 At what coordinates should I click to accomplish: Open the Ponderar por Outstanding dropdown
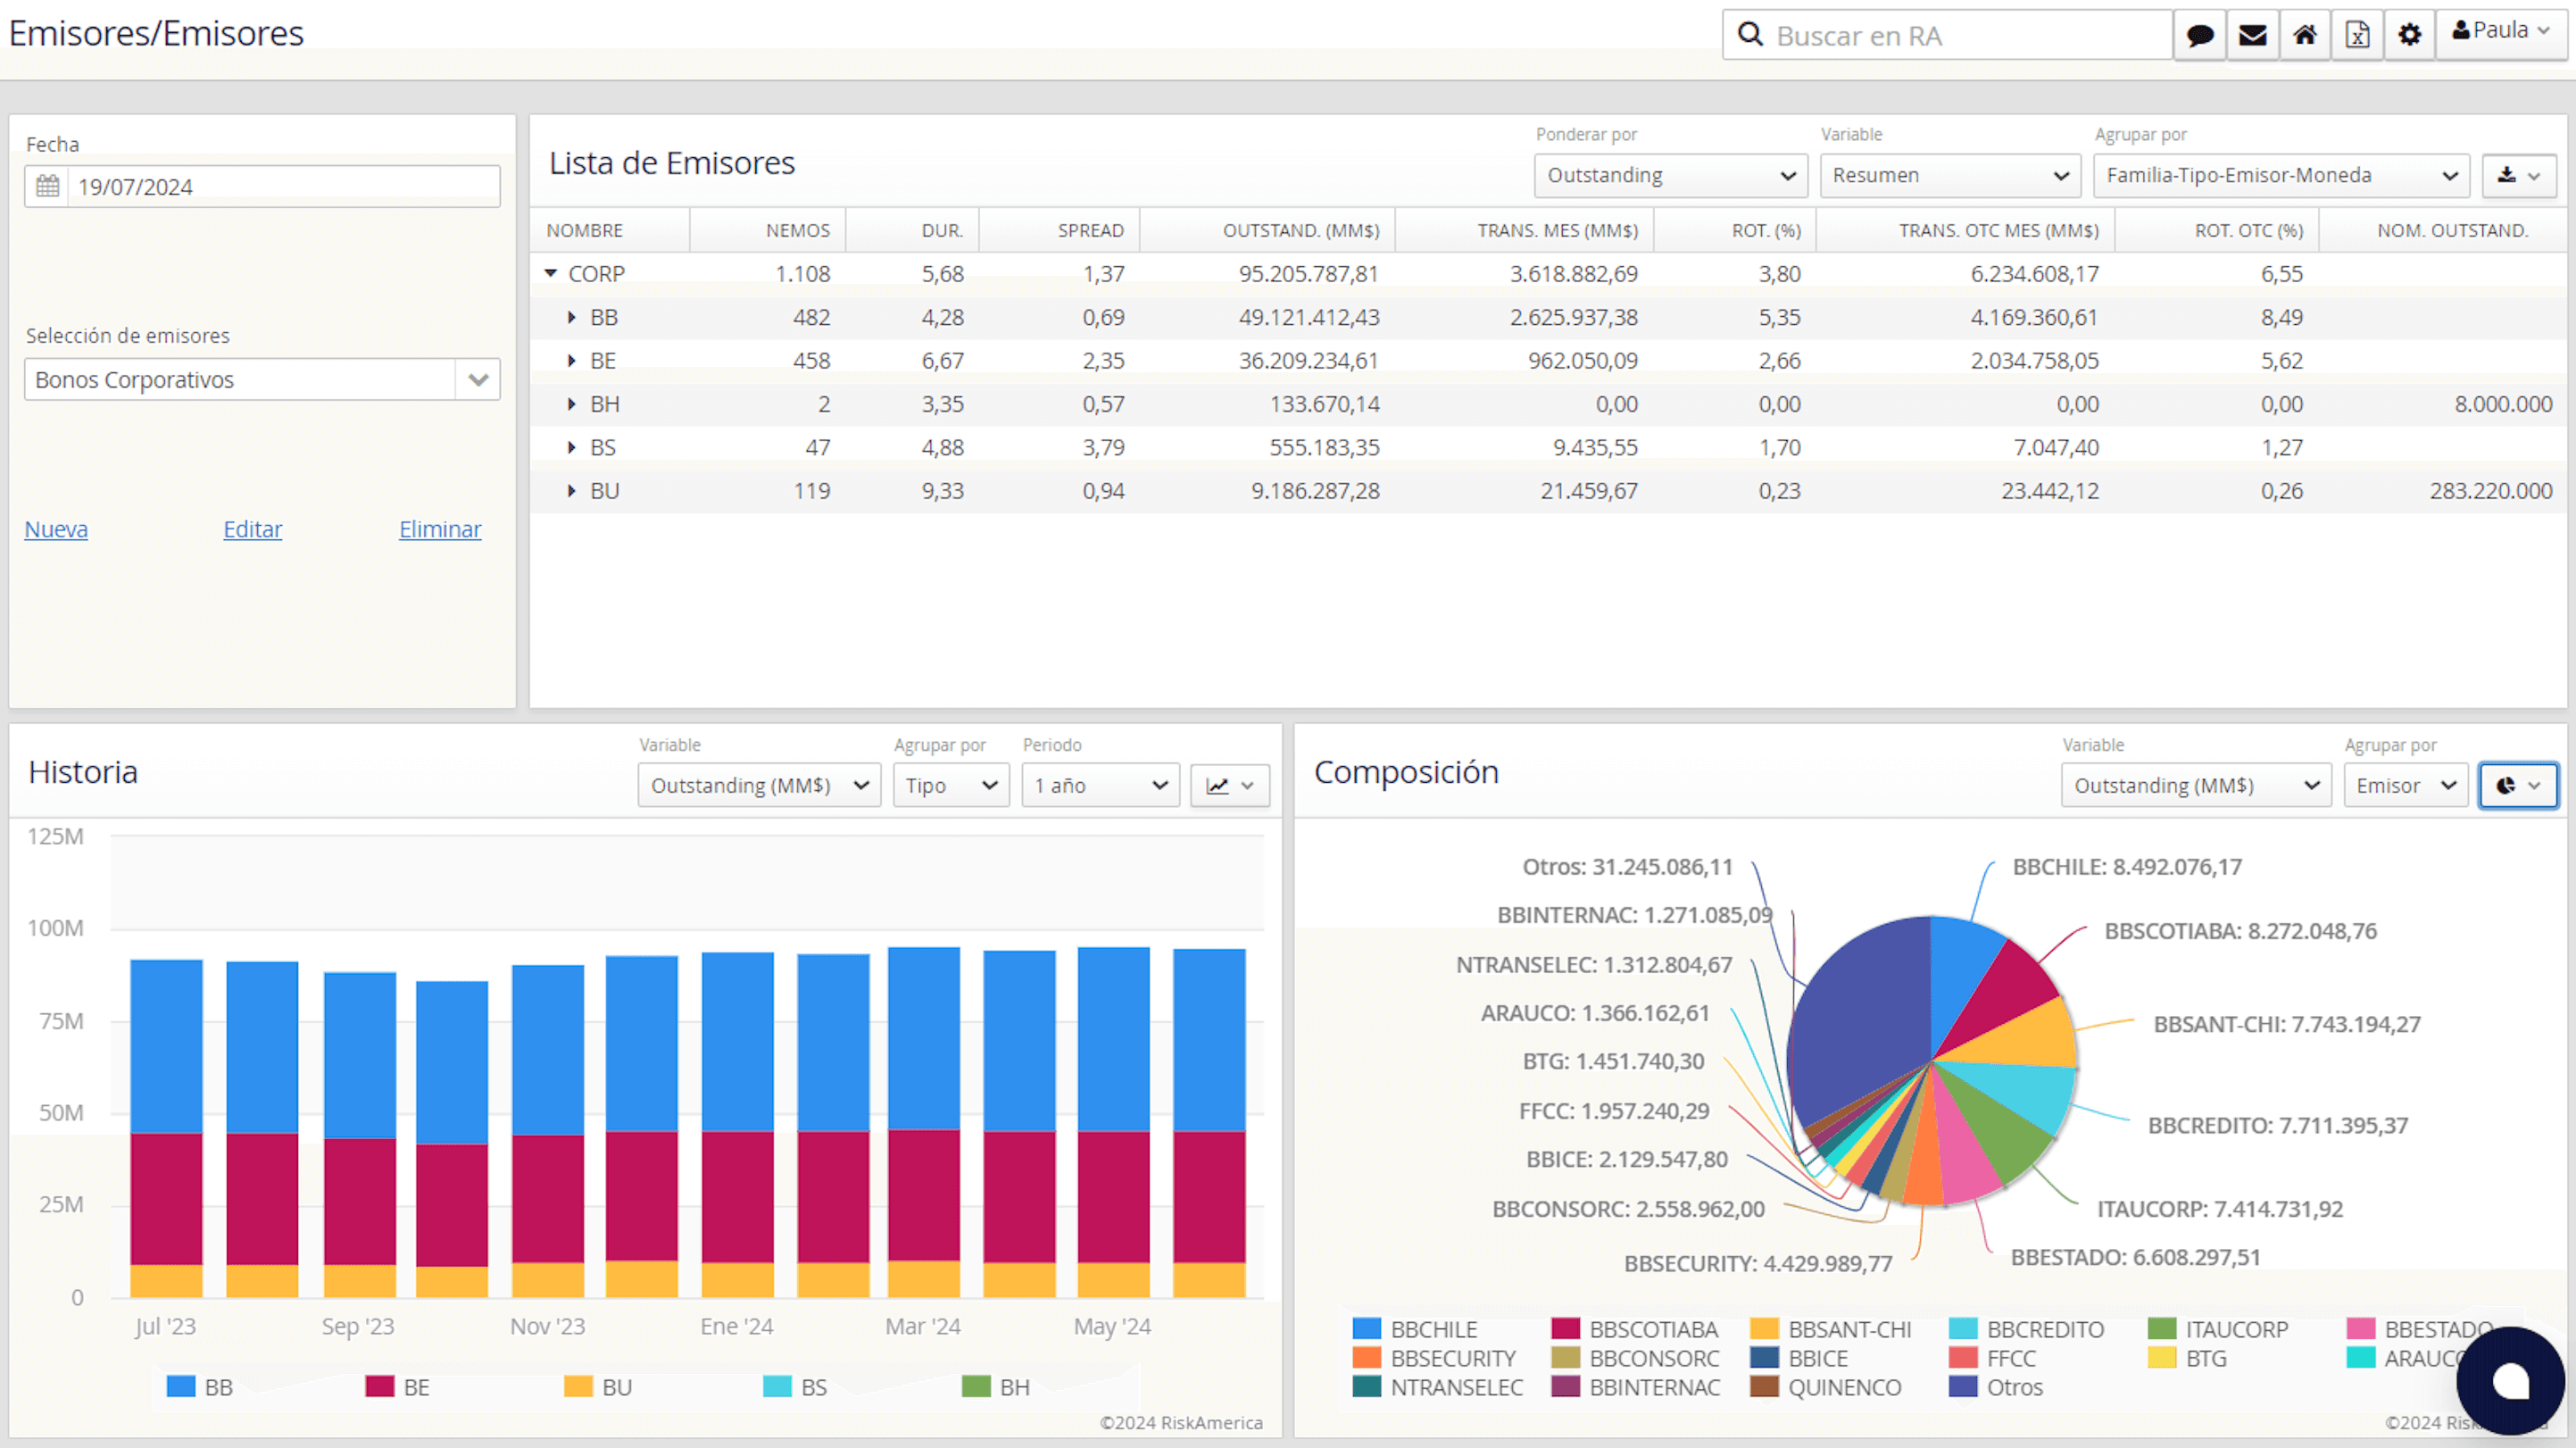(x=1671, y=175)
